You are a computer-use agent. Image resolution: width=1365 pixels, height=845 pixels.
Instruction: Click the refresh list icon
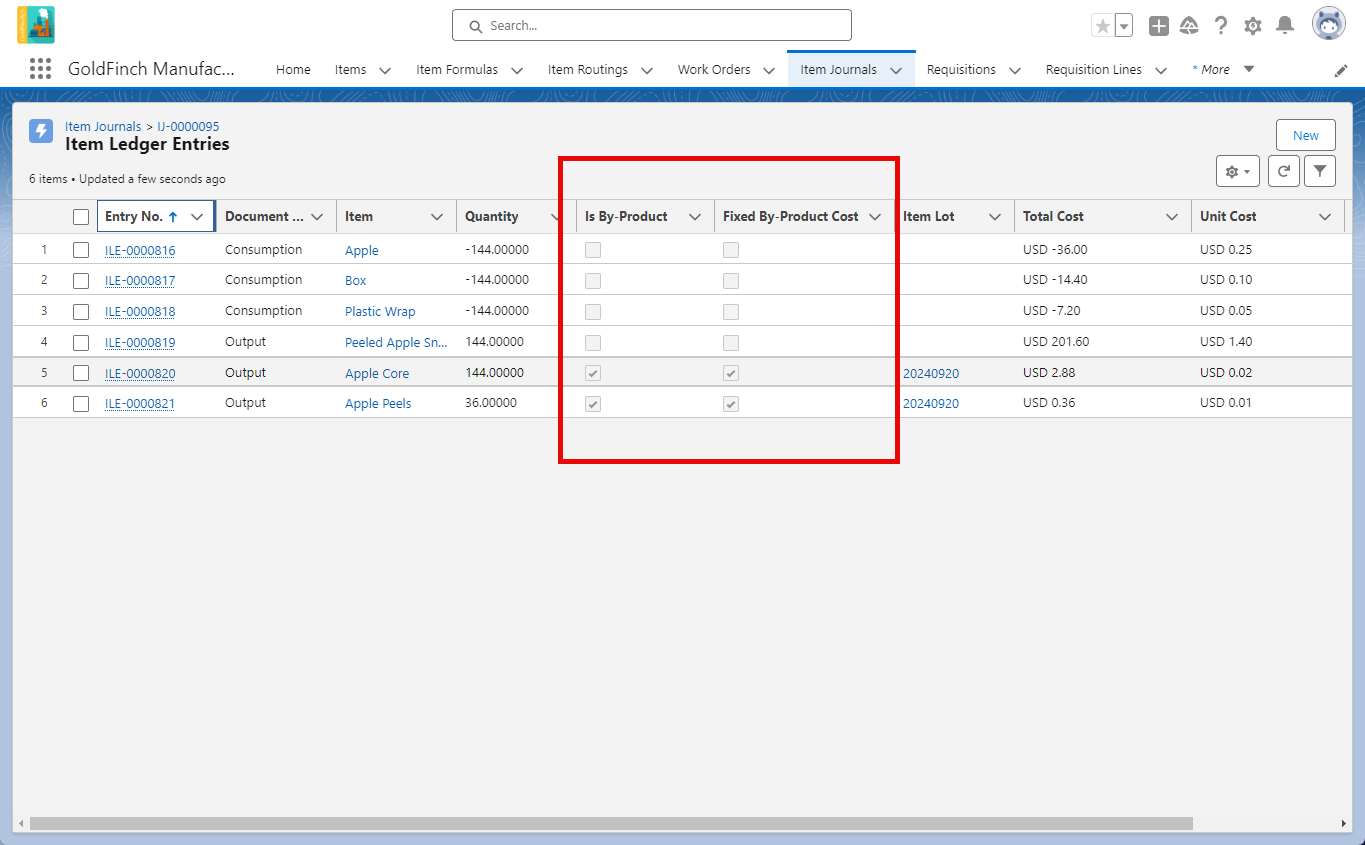point(1284,171)
